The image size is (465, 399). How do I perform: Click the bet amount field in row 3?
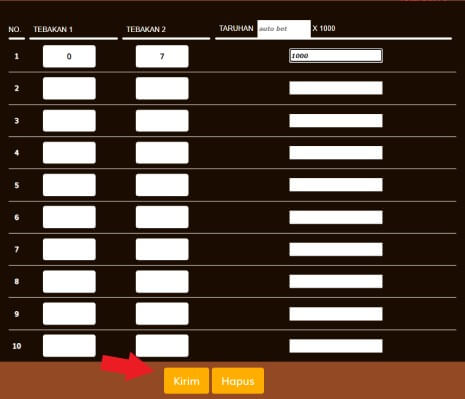click(336, 120)
